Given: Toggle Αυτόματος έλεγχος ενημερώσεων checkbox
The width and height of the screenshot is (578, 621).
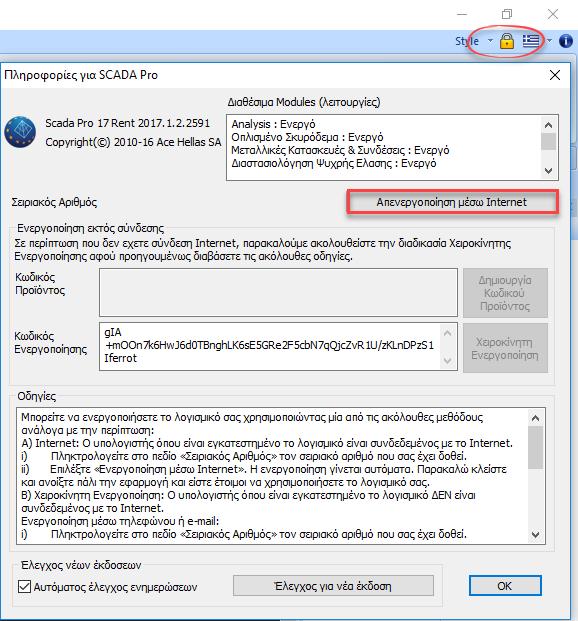Looking at the screenshot, I should click(24, 587).
